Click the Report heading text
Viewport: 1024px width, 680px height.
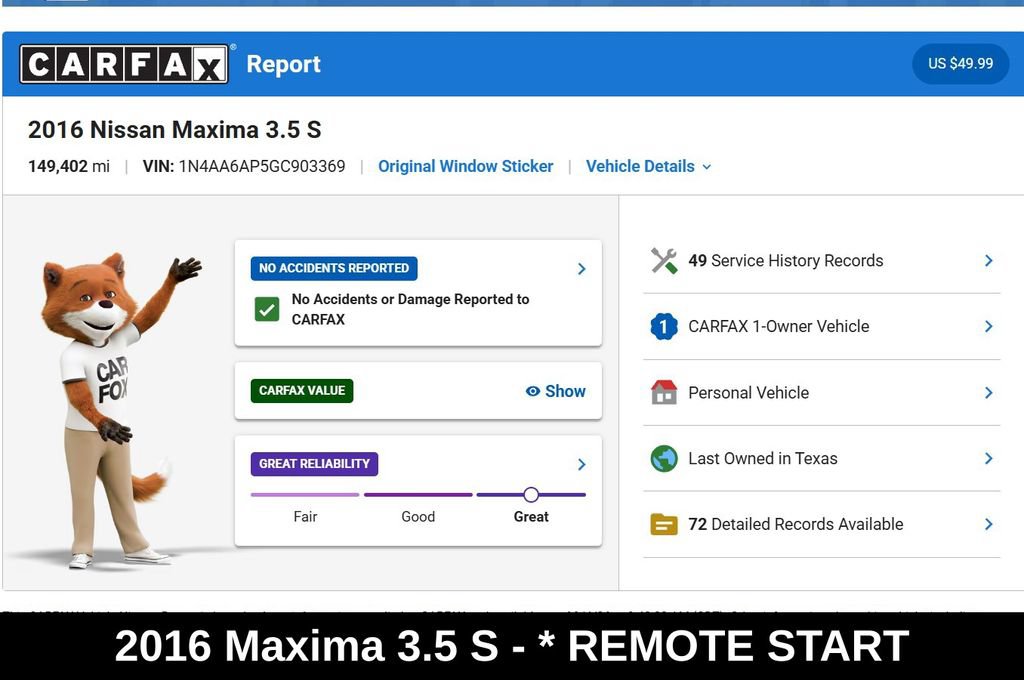(283, 64)
